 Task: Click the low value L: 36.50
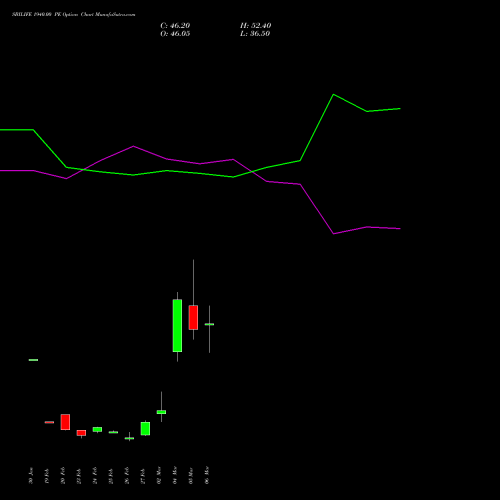pyautogui.click(x=255, y=34)
